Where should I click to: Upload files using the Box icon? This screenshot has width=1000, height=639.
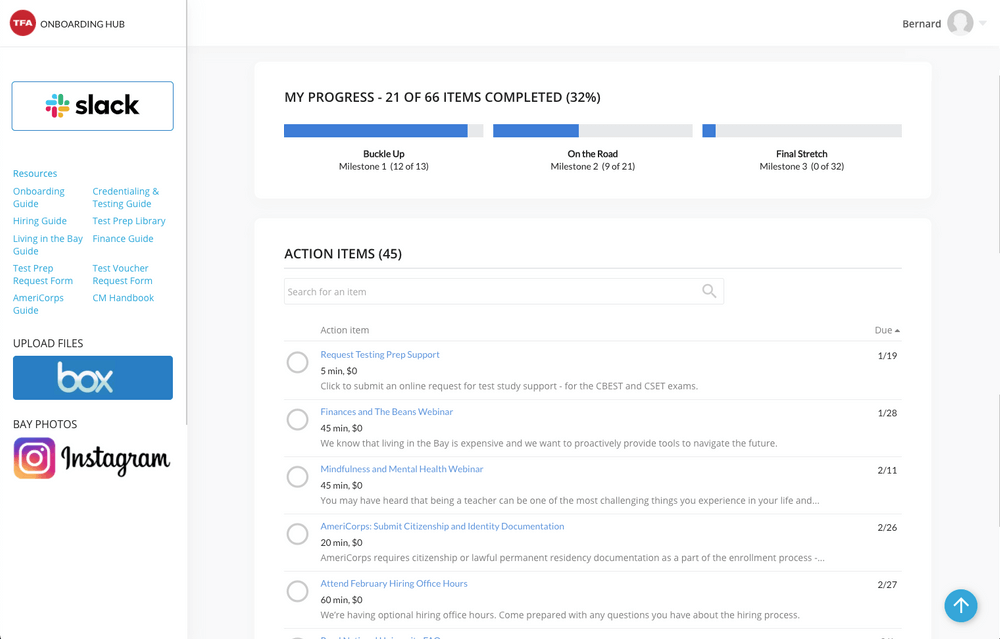click(x=92, y=377)
